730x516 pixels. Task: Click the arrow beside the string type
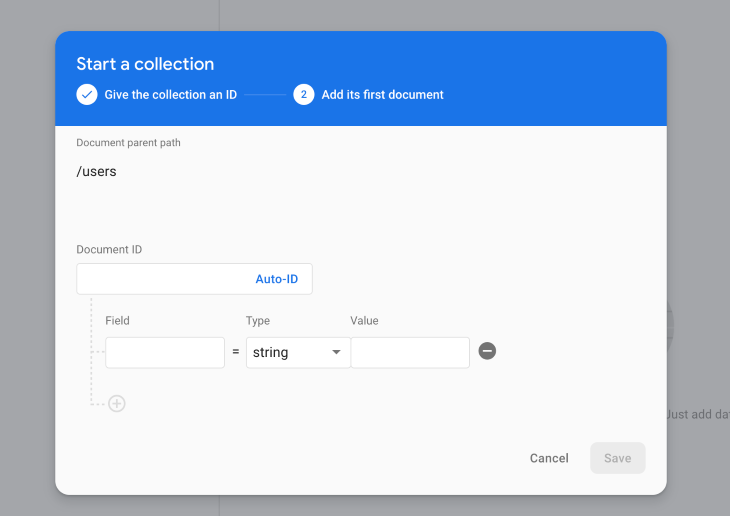click(x=336, y=352)
